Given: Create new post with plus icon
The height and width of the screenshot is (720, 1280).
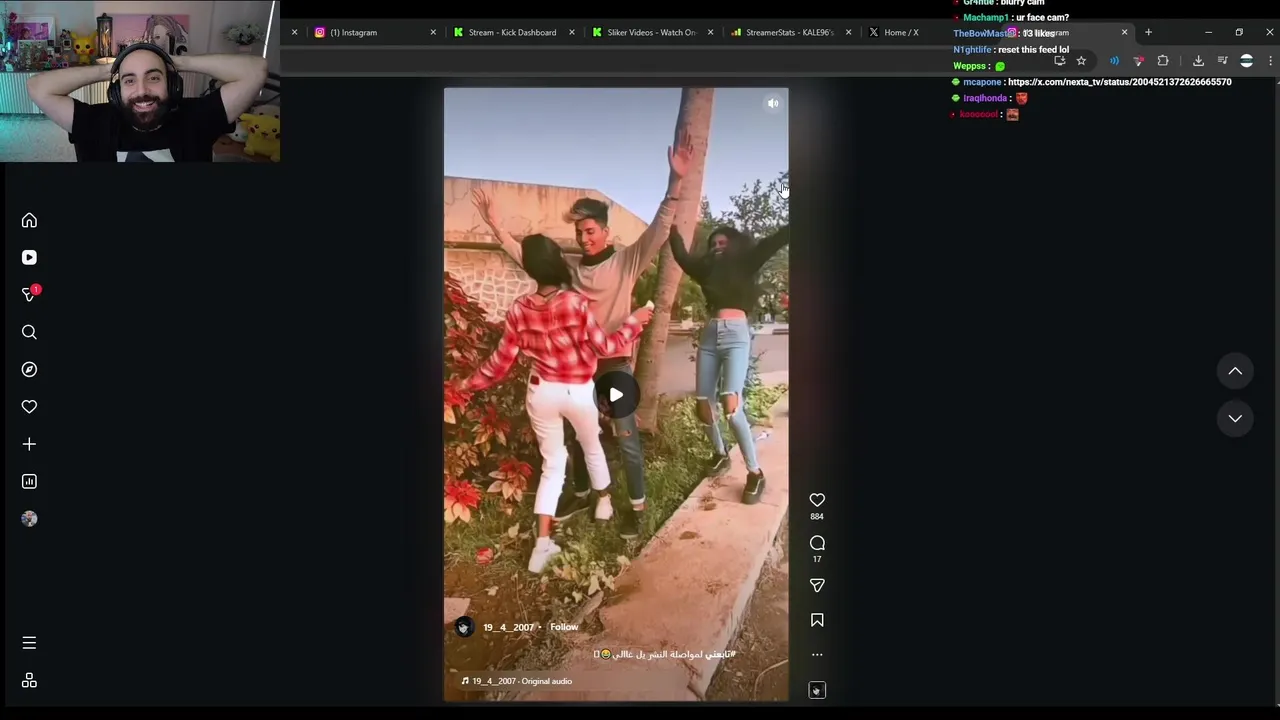Looking at the screenshot, I should pyautogui.click(x=29, y=444).
